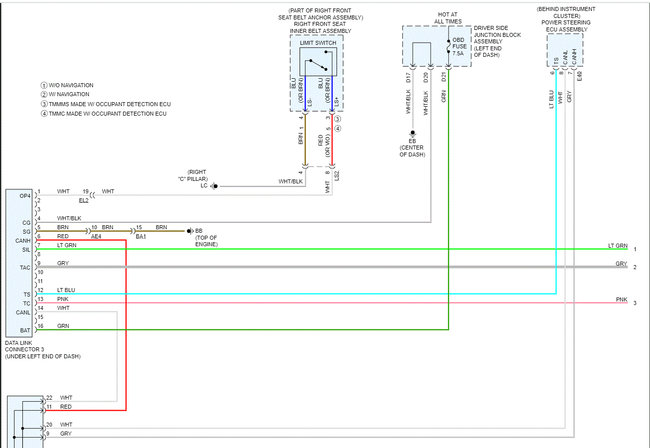Click the OP4 pin label
The image size is (650, 448).
click(x=25, y=196)
